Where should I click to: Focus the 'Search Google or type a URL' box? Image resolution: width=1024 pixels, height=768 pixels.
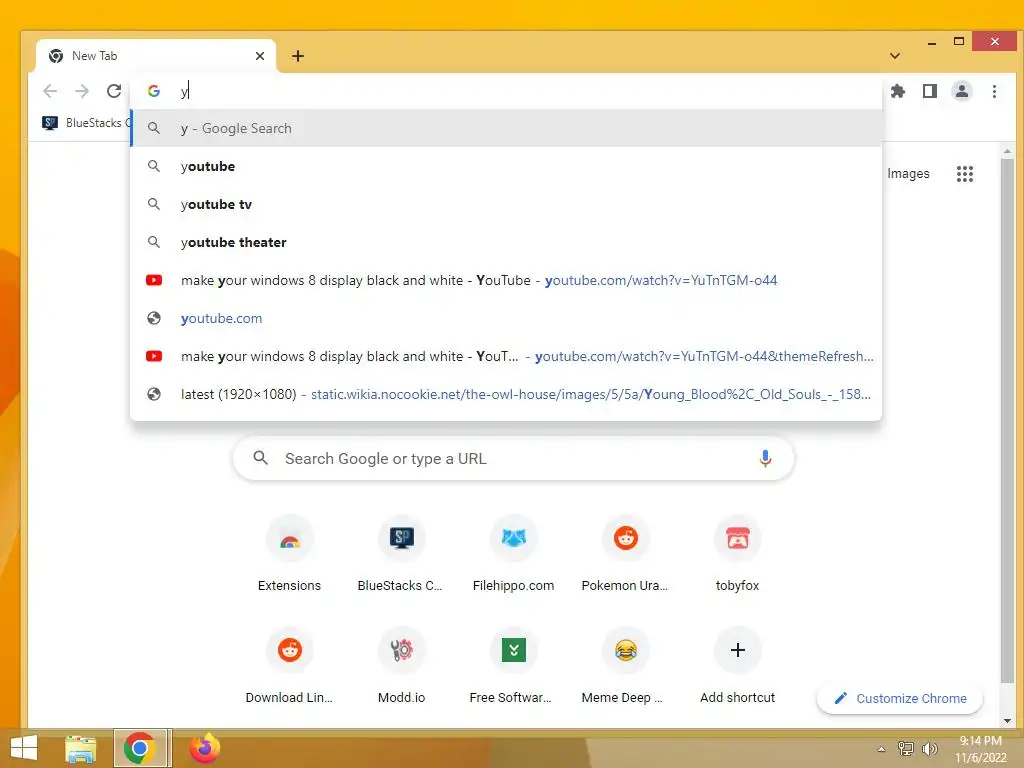(513, 458)
